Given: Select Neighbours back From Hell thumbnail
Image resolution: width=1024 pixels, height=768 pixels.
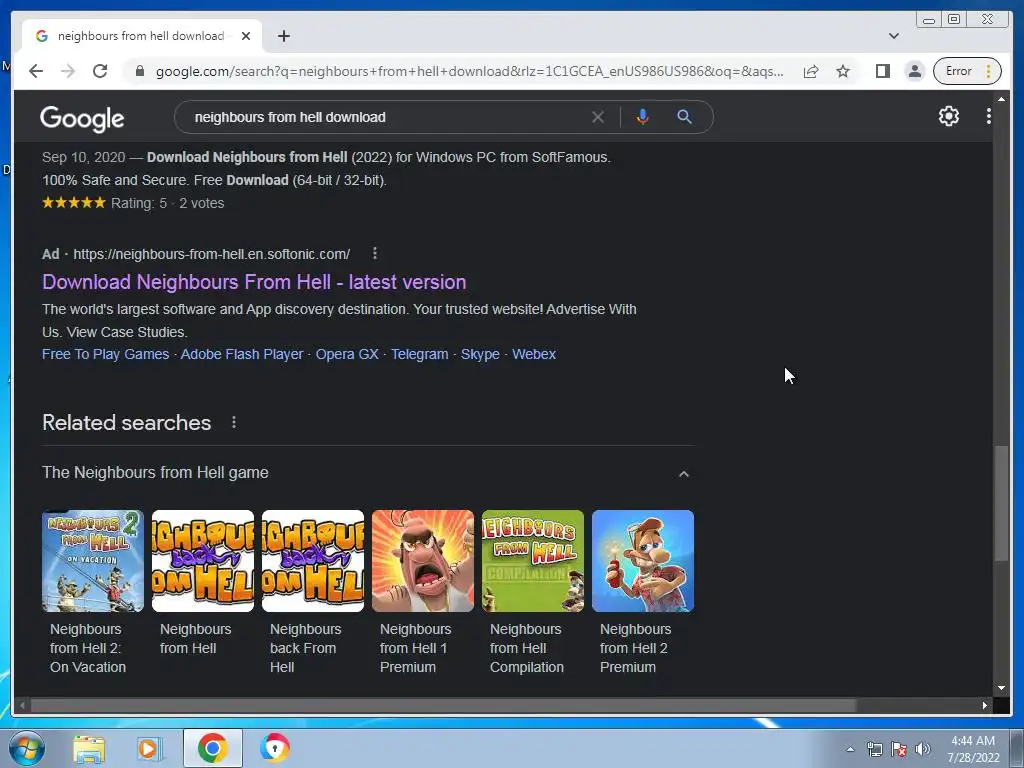Looking at the screenshot, I should coord(313,561).
